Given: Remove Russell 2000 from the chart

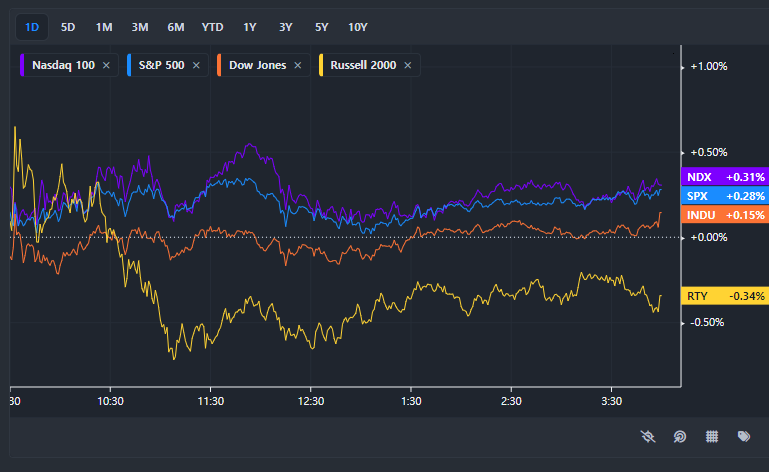Looking at the screenshot, I should [x=408, y=66].
